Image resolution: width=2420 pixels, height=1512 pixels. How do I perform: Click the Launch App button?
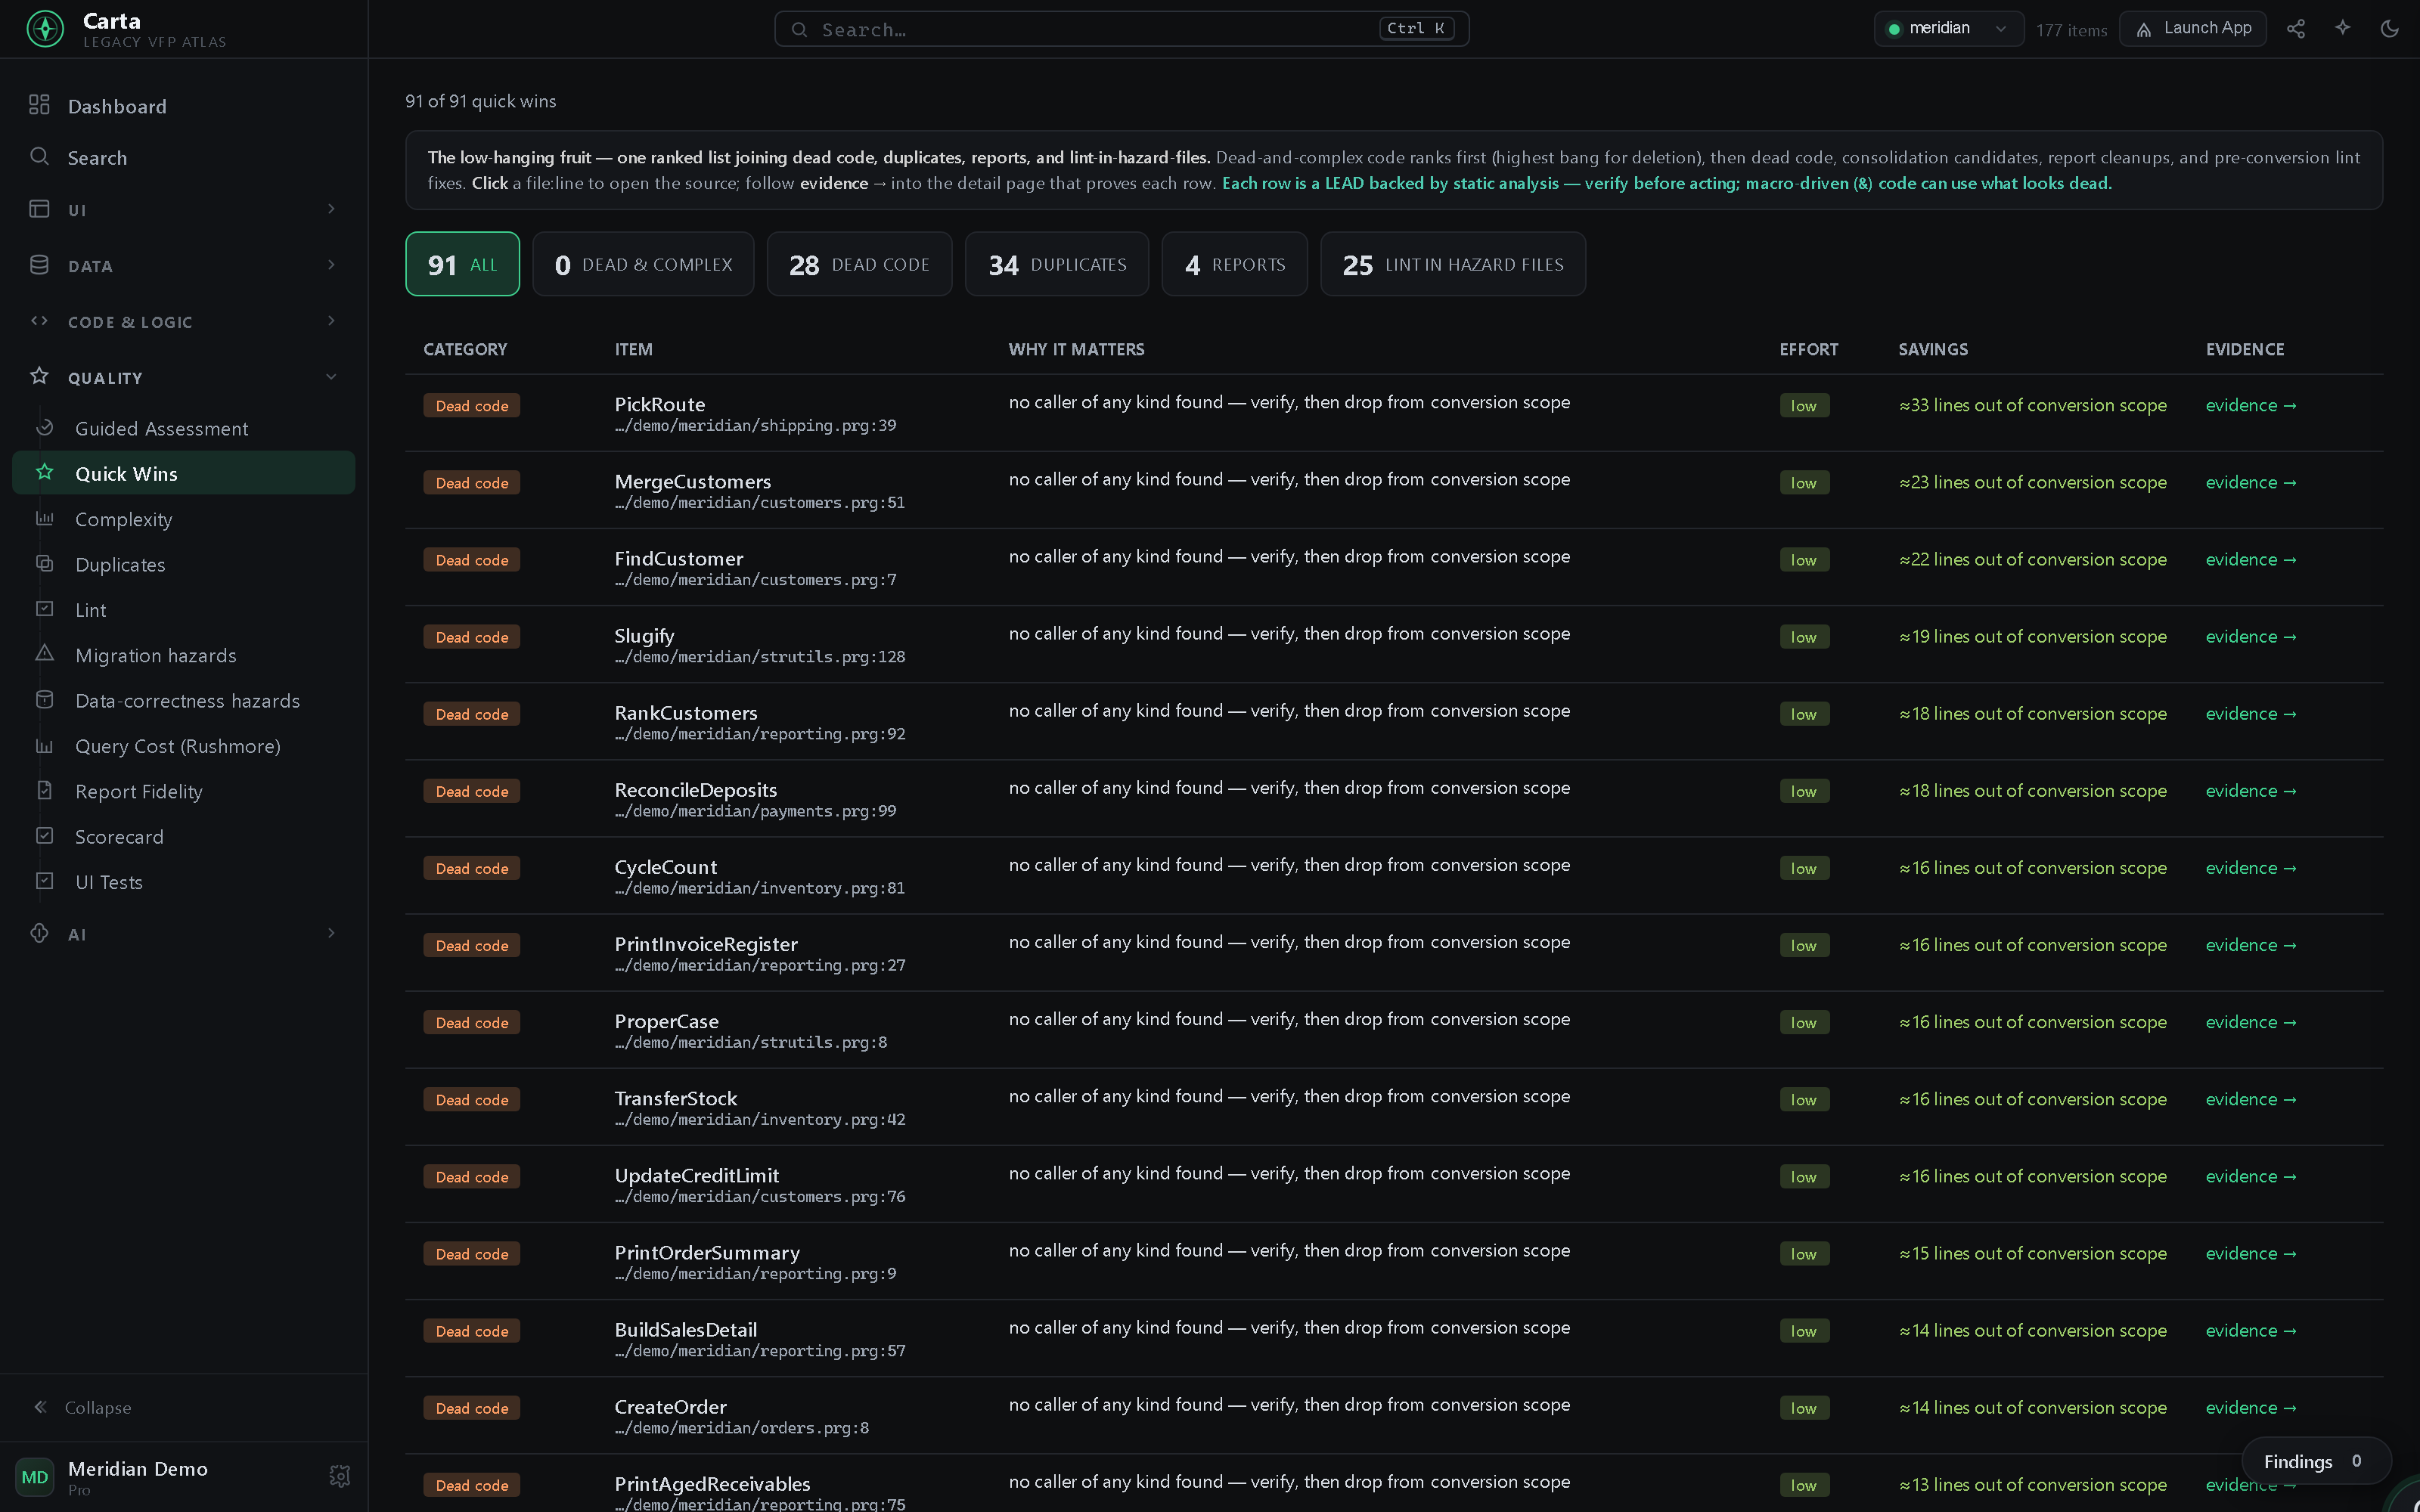click(2193, 29)
